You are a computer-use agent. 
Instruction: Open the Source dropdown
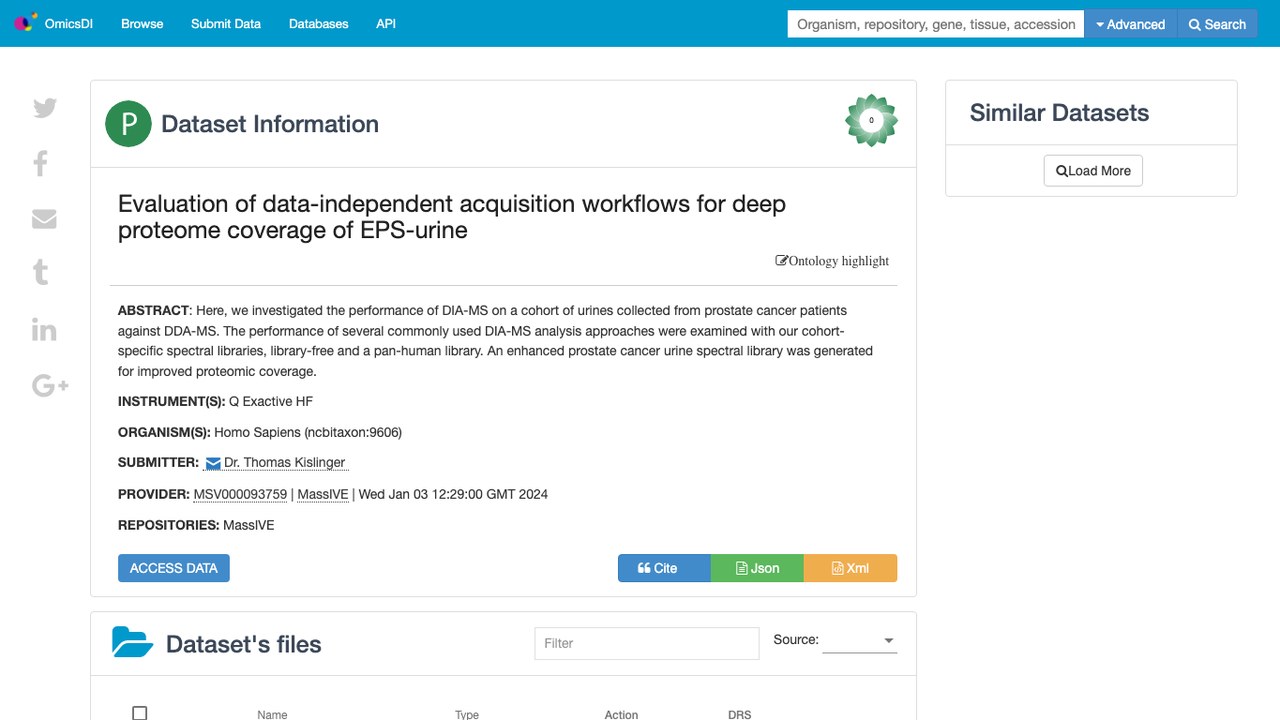[x=860, y=640]
